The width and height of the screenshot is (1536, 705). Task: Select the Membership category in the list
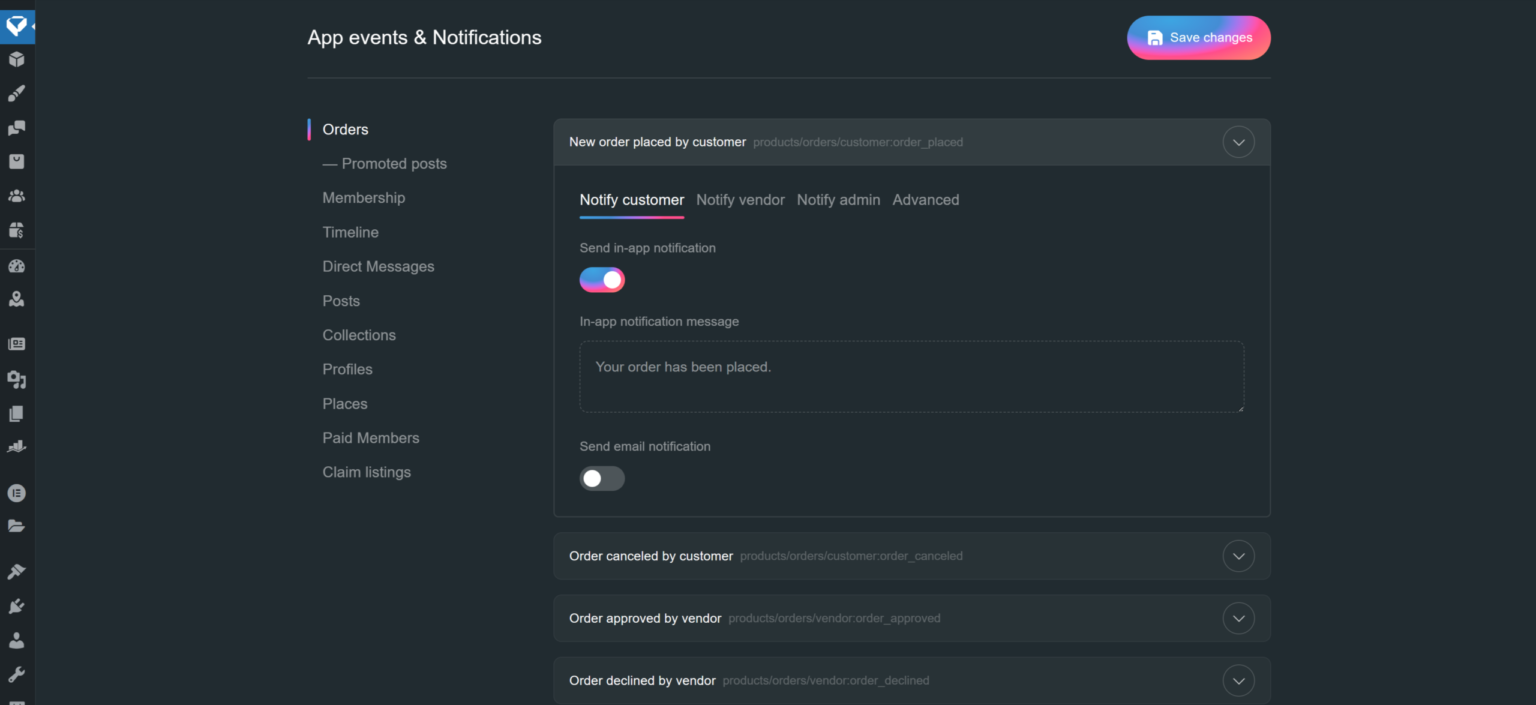(363, 198)
